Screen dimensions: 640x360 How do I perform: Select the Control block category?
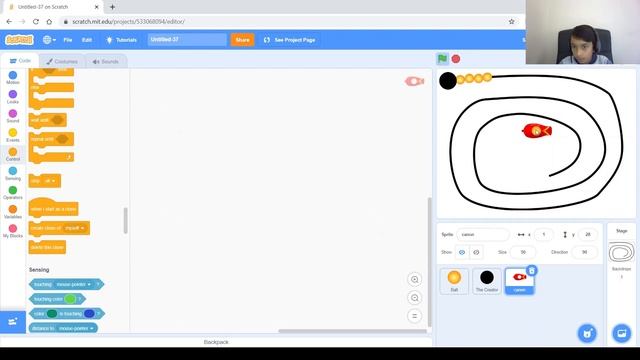(13, 154)
